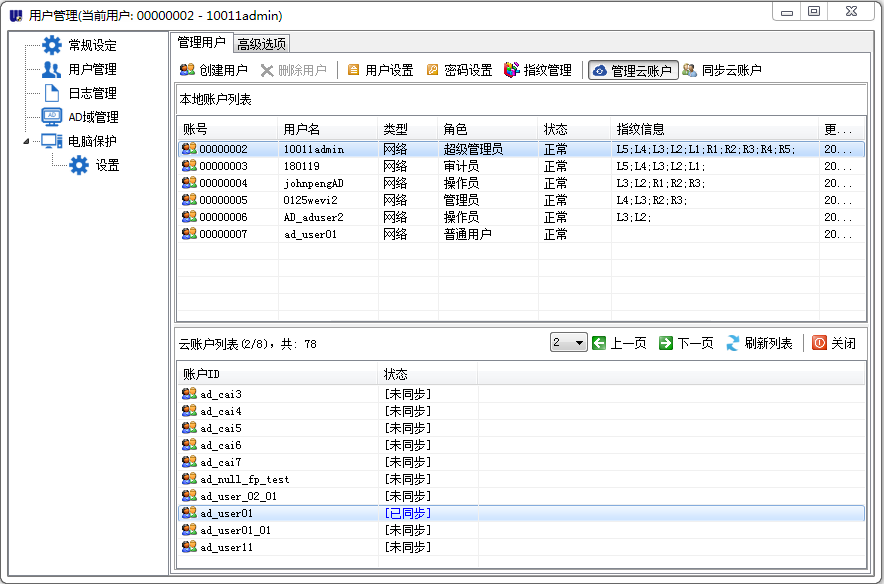Select user icon of account 00000002
Screen dimensions: 884x584
click(189, 149)
